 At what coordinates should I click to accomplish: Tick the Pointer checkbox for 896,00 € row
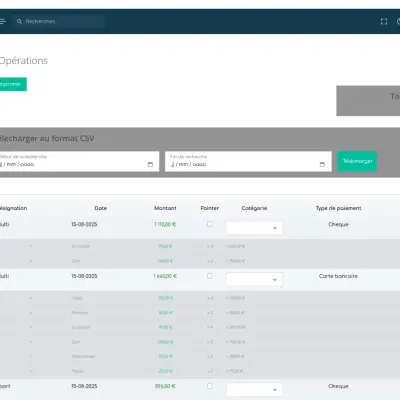(209, 386)
